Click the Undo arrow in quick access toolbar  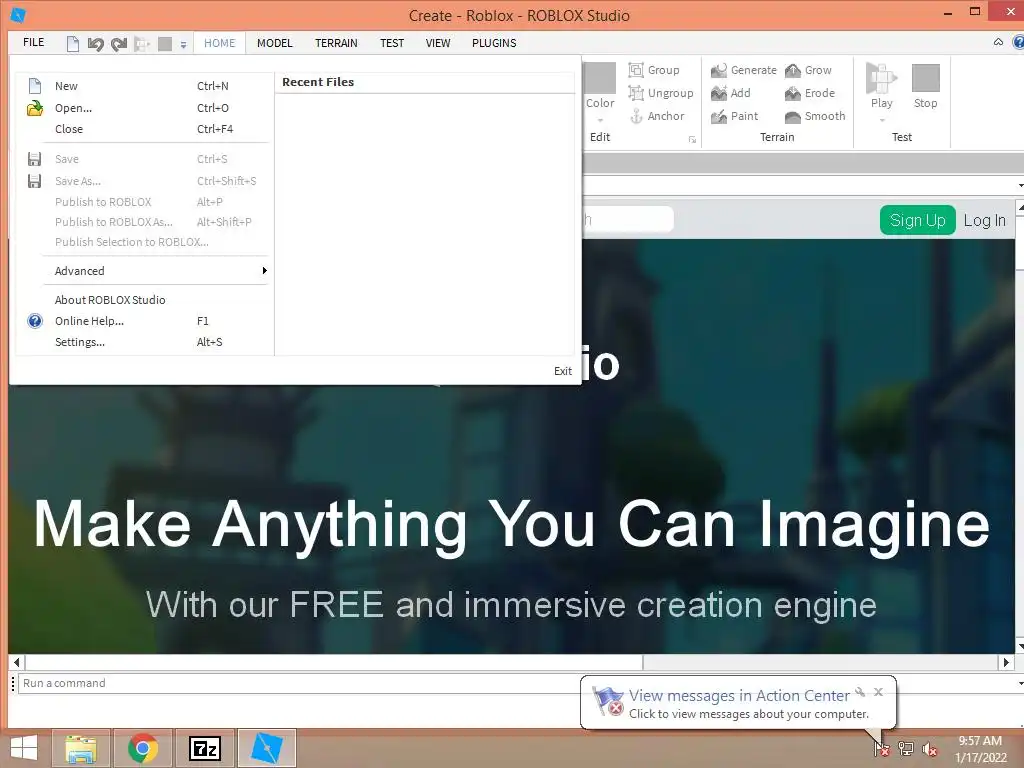click(96, 44)
